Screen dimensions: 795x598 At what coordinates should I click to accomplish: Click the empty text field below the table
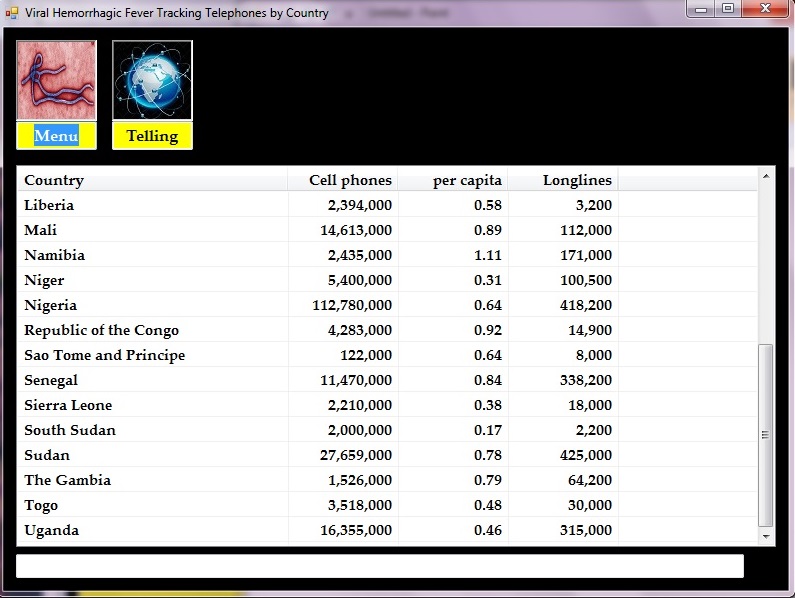point(380,566)
